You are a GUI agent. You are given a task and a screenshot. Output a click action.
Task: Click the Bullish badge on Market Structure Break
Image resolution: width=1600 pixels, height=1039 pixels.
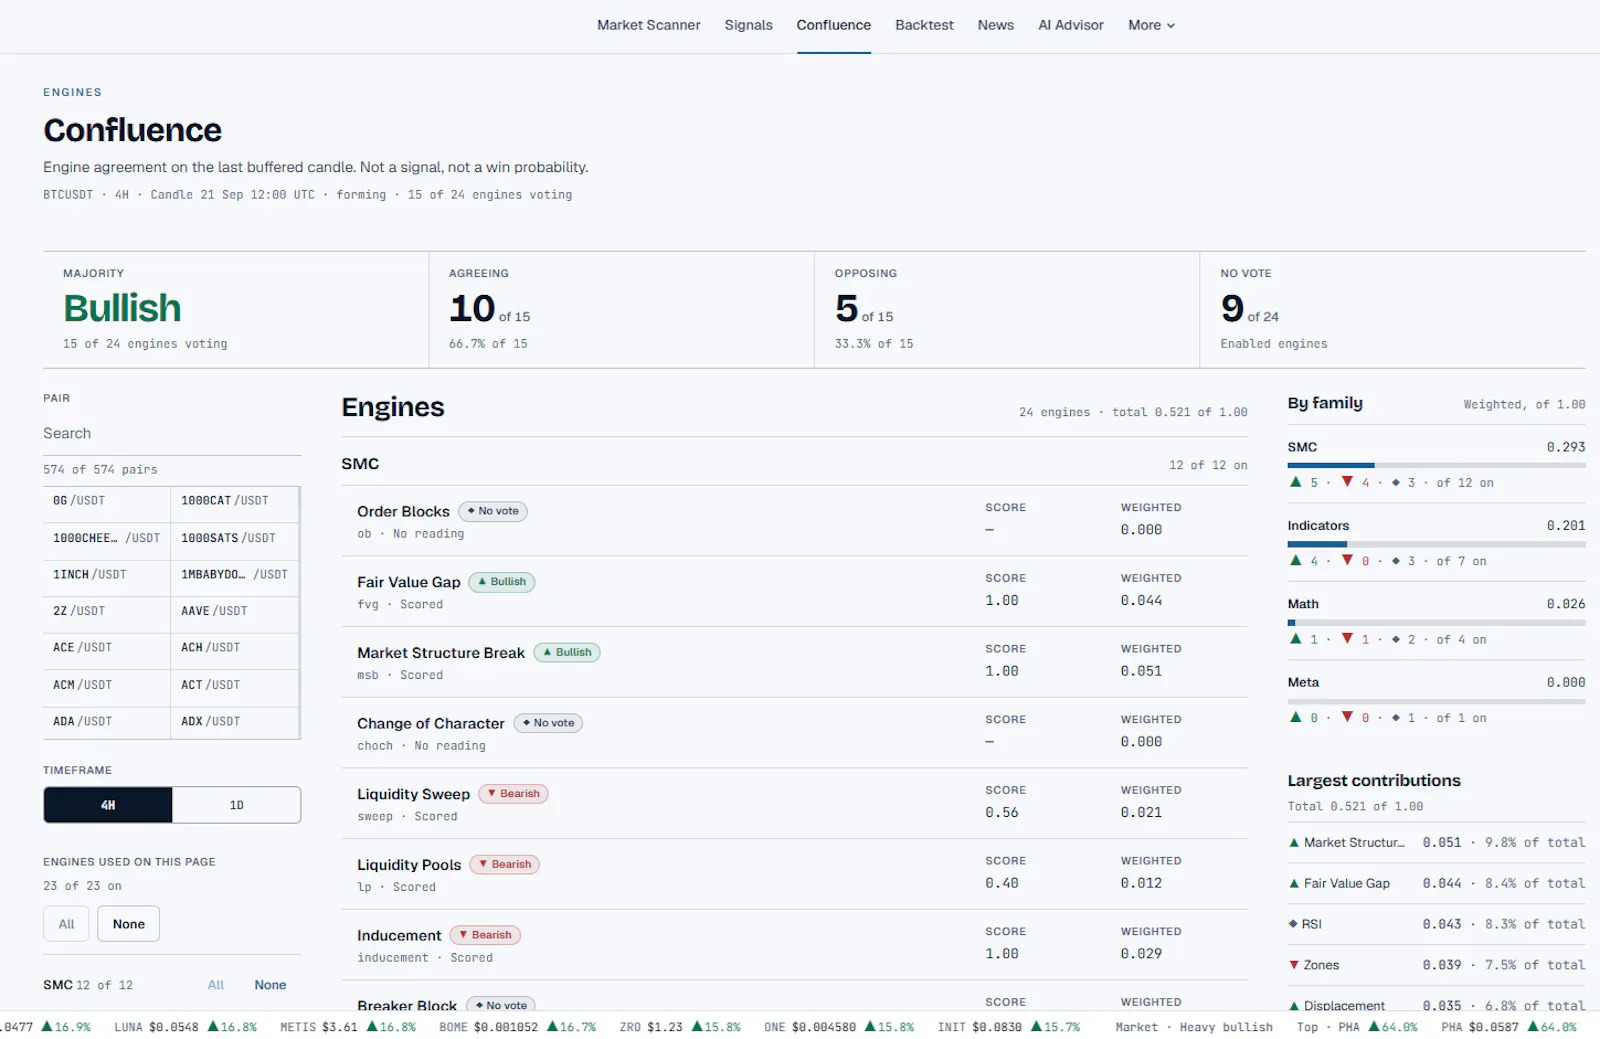pos(567,652)
